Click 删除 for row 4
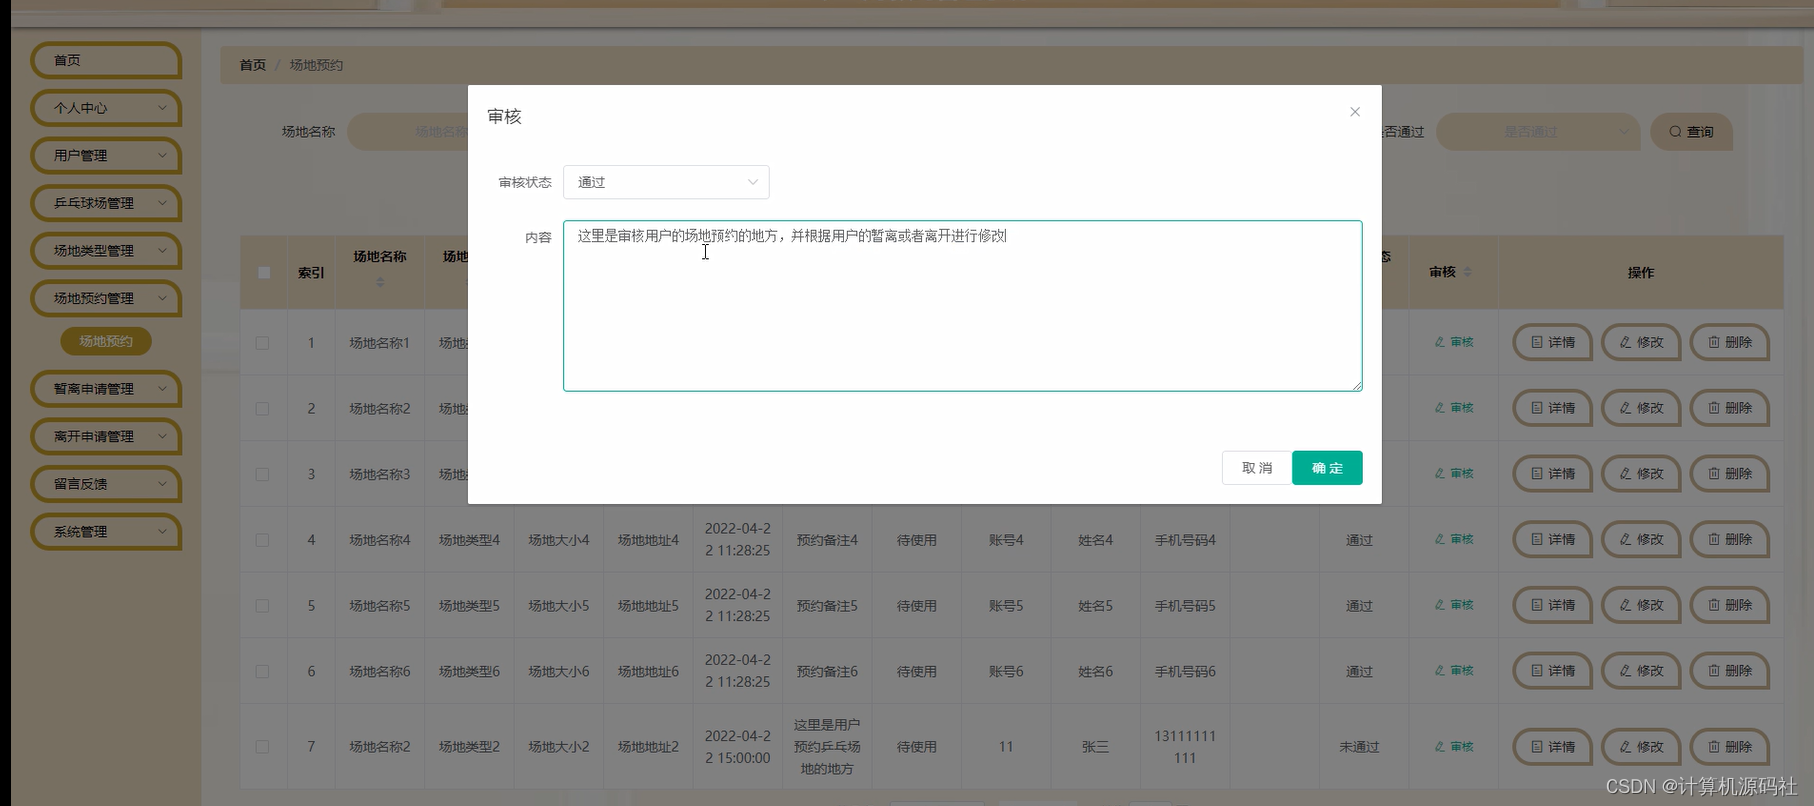This screenshot has width=1814, height=806. (x=1729, y=540)
